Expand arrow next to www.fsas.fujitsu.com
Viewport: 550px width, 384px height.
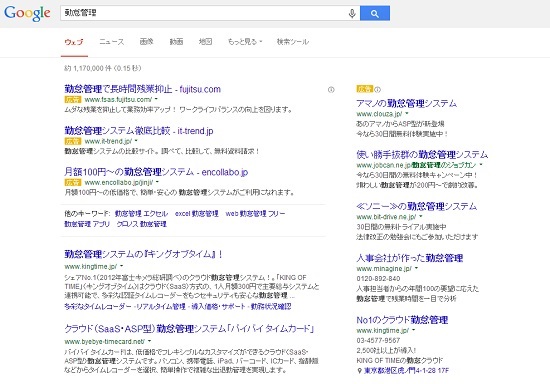click(x=156, y=100)
